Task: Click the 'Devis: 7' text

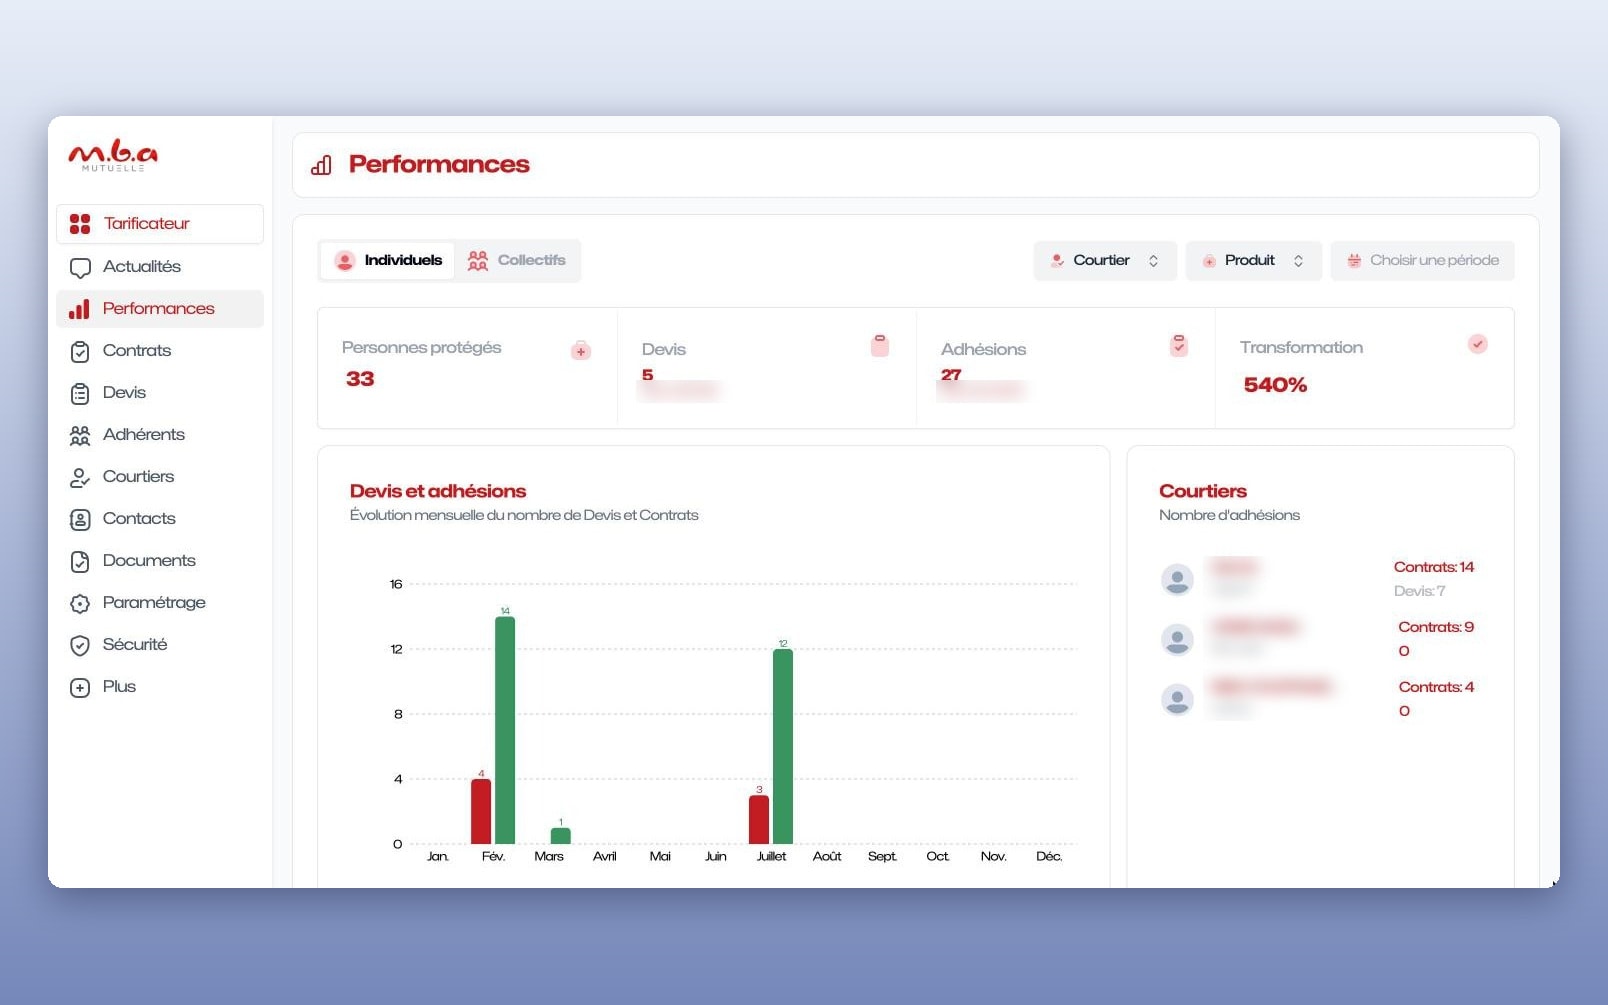Action: pyautogui.click(x=1420, y=591)
